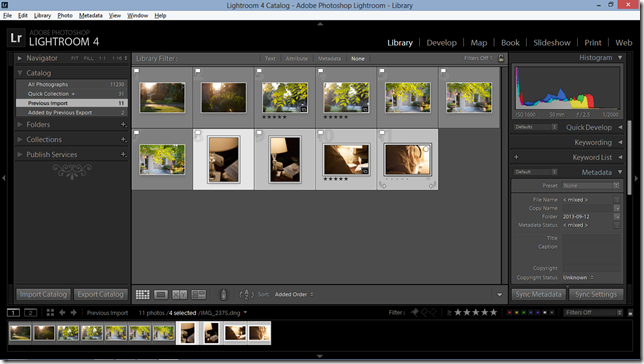Go forward with filmstrip right arrow
Image resolution: width=644 pixels, height=364 pixels.
[74, 313]
